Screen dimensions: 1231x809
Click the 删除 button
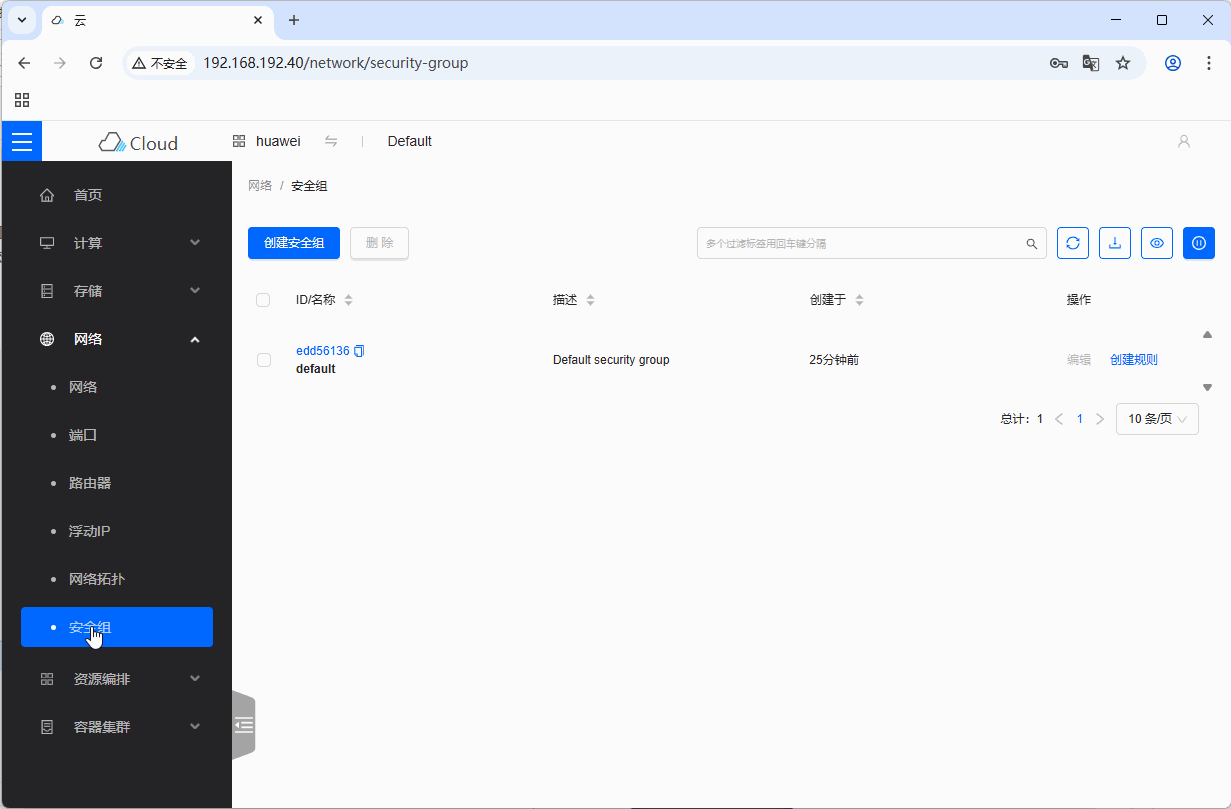coord(379,243)
